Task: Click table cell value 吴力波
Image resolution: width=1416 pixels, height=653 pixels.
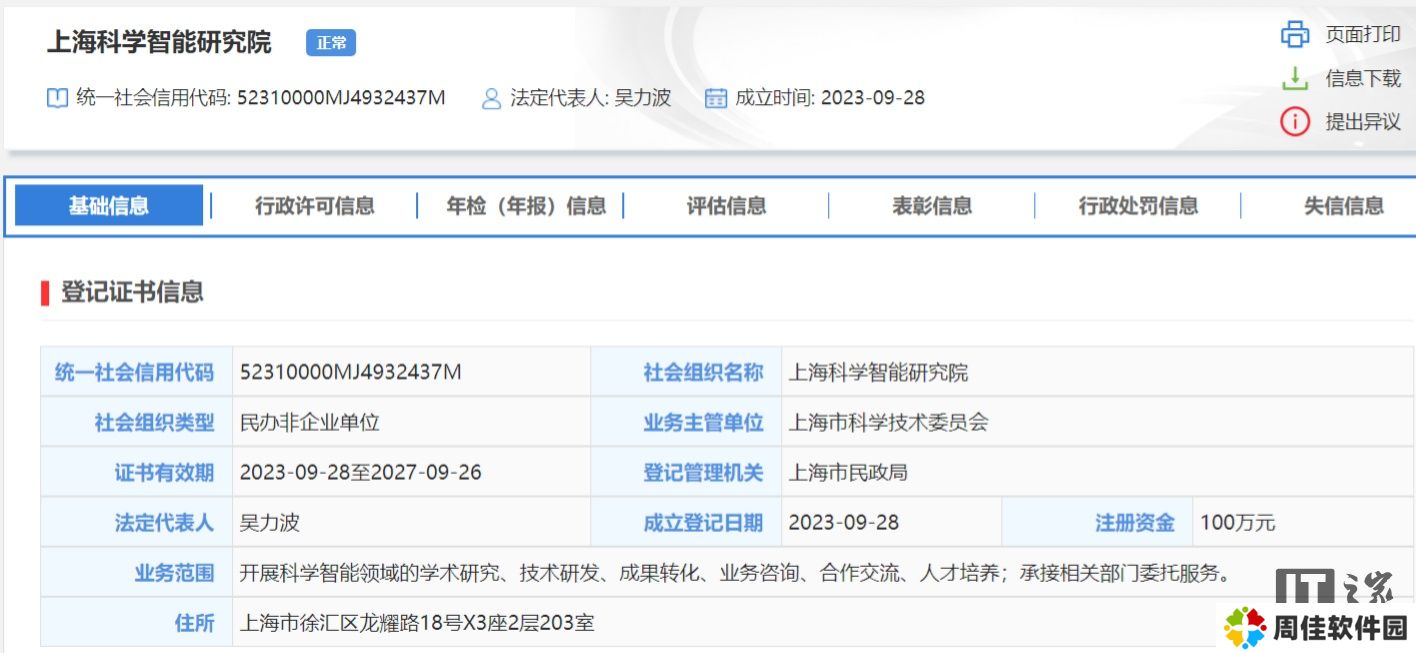Action: coord(270,522)
